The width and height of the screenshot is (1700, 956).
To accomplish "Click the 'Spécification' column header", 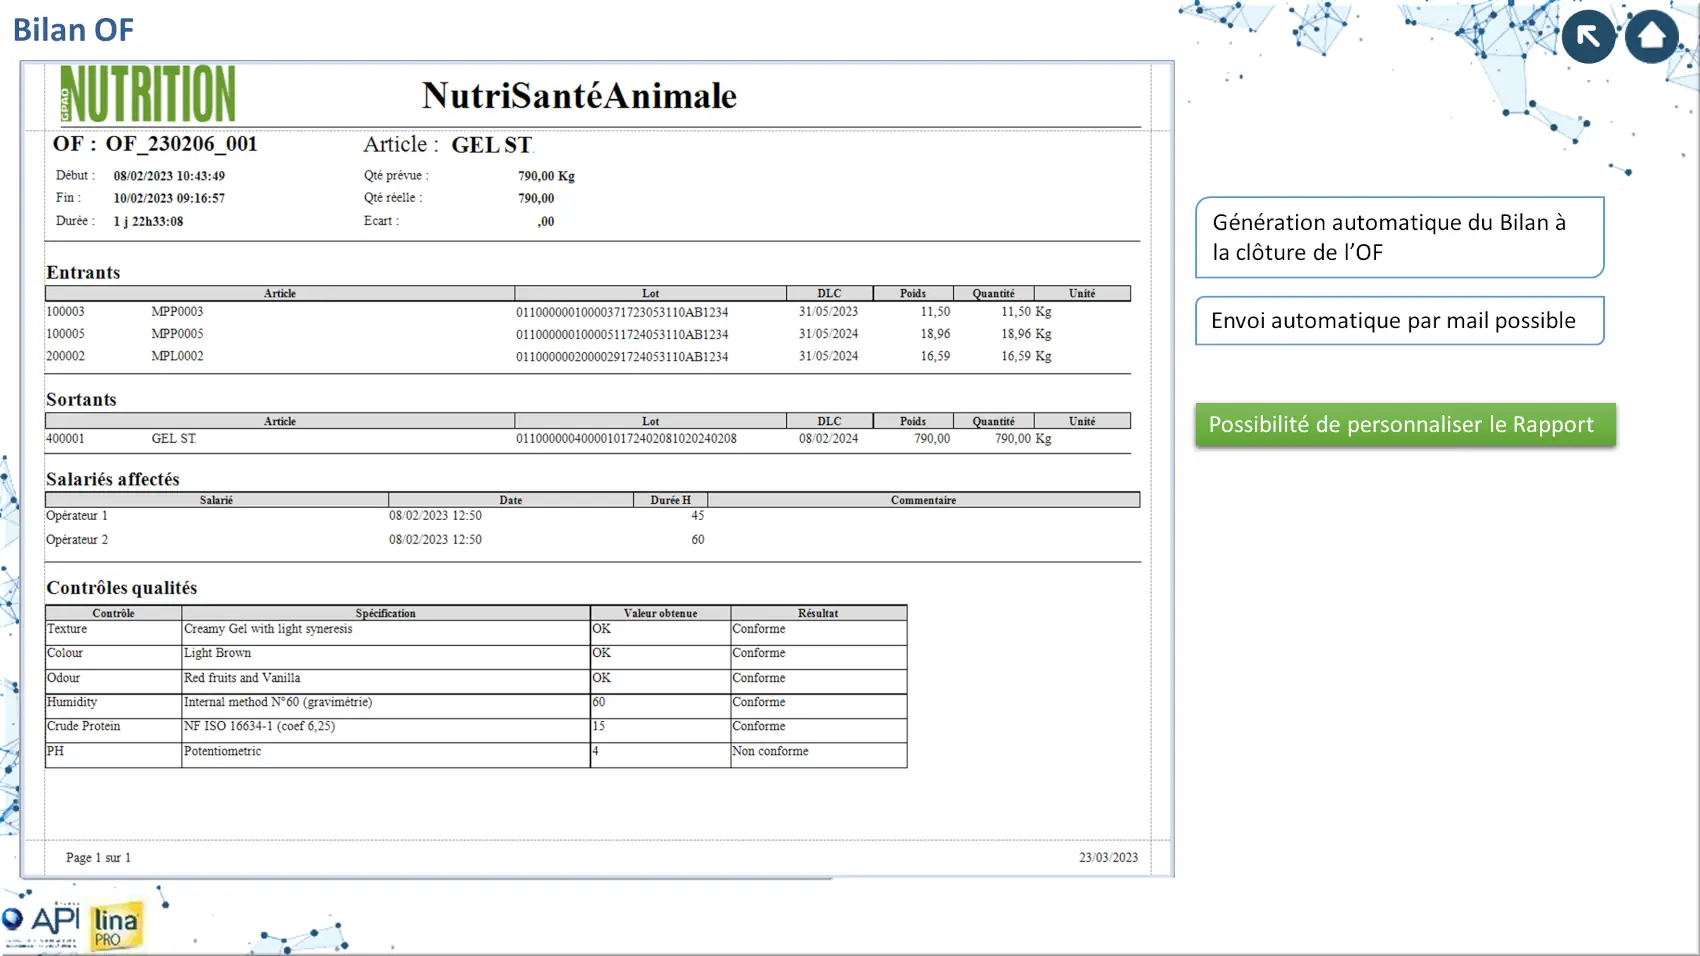I will coord(385,613).
